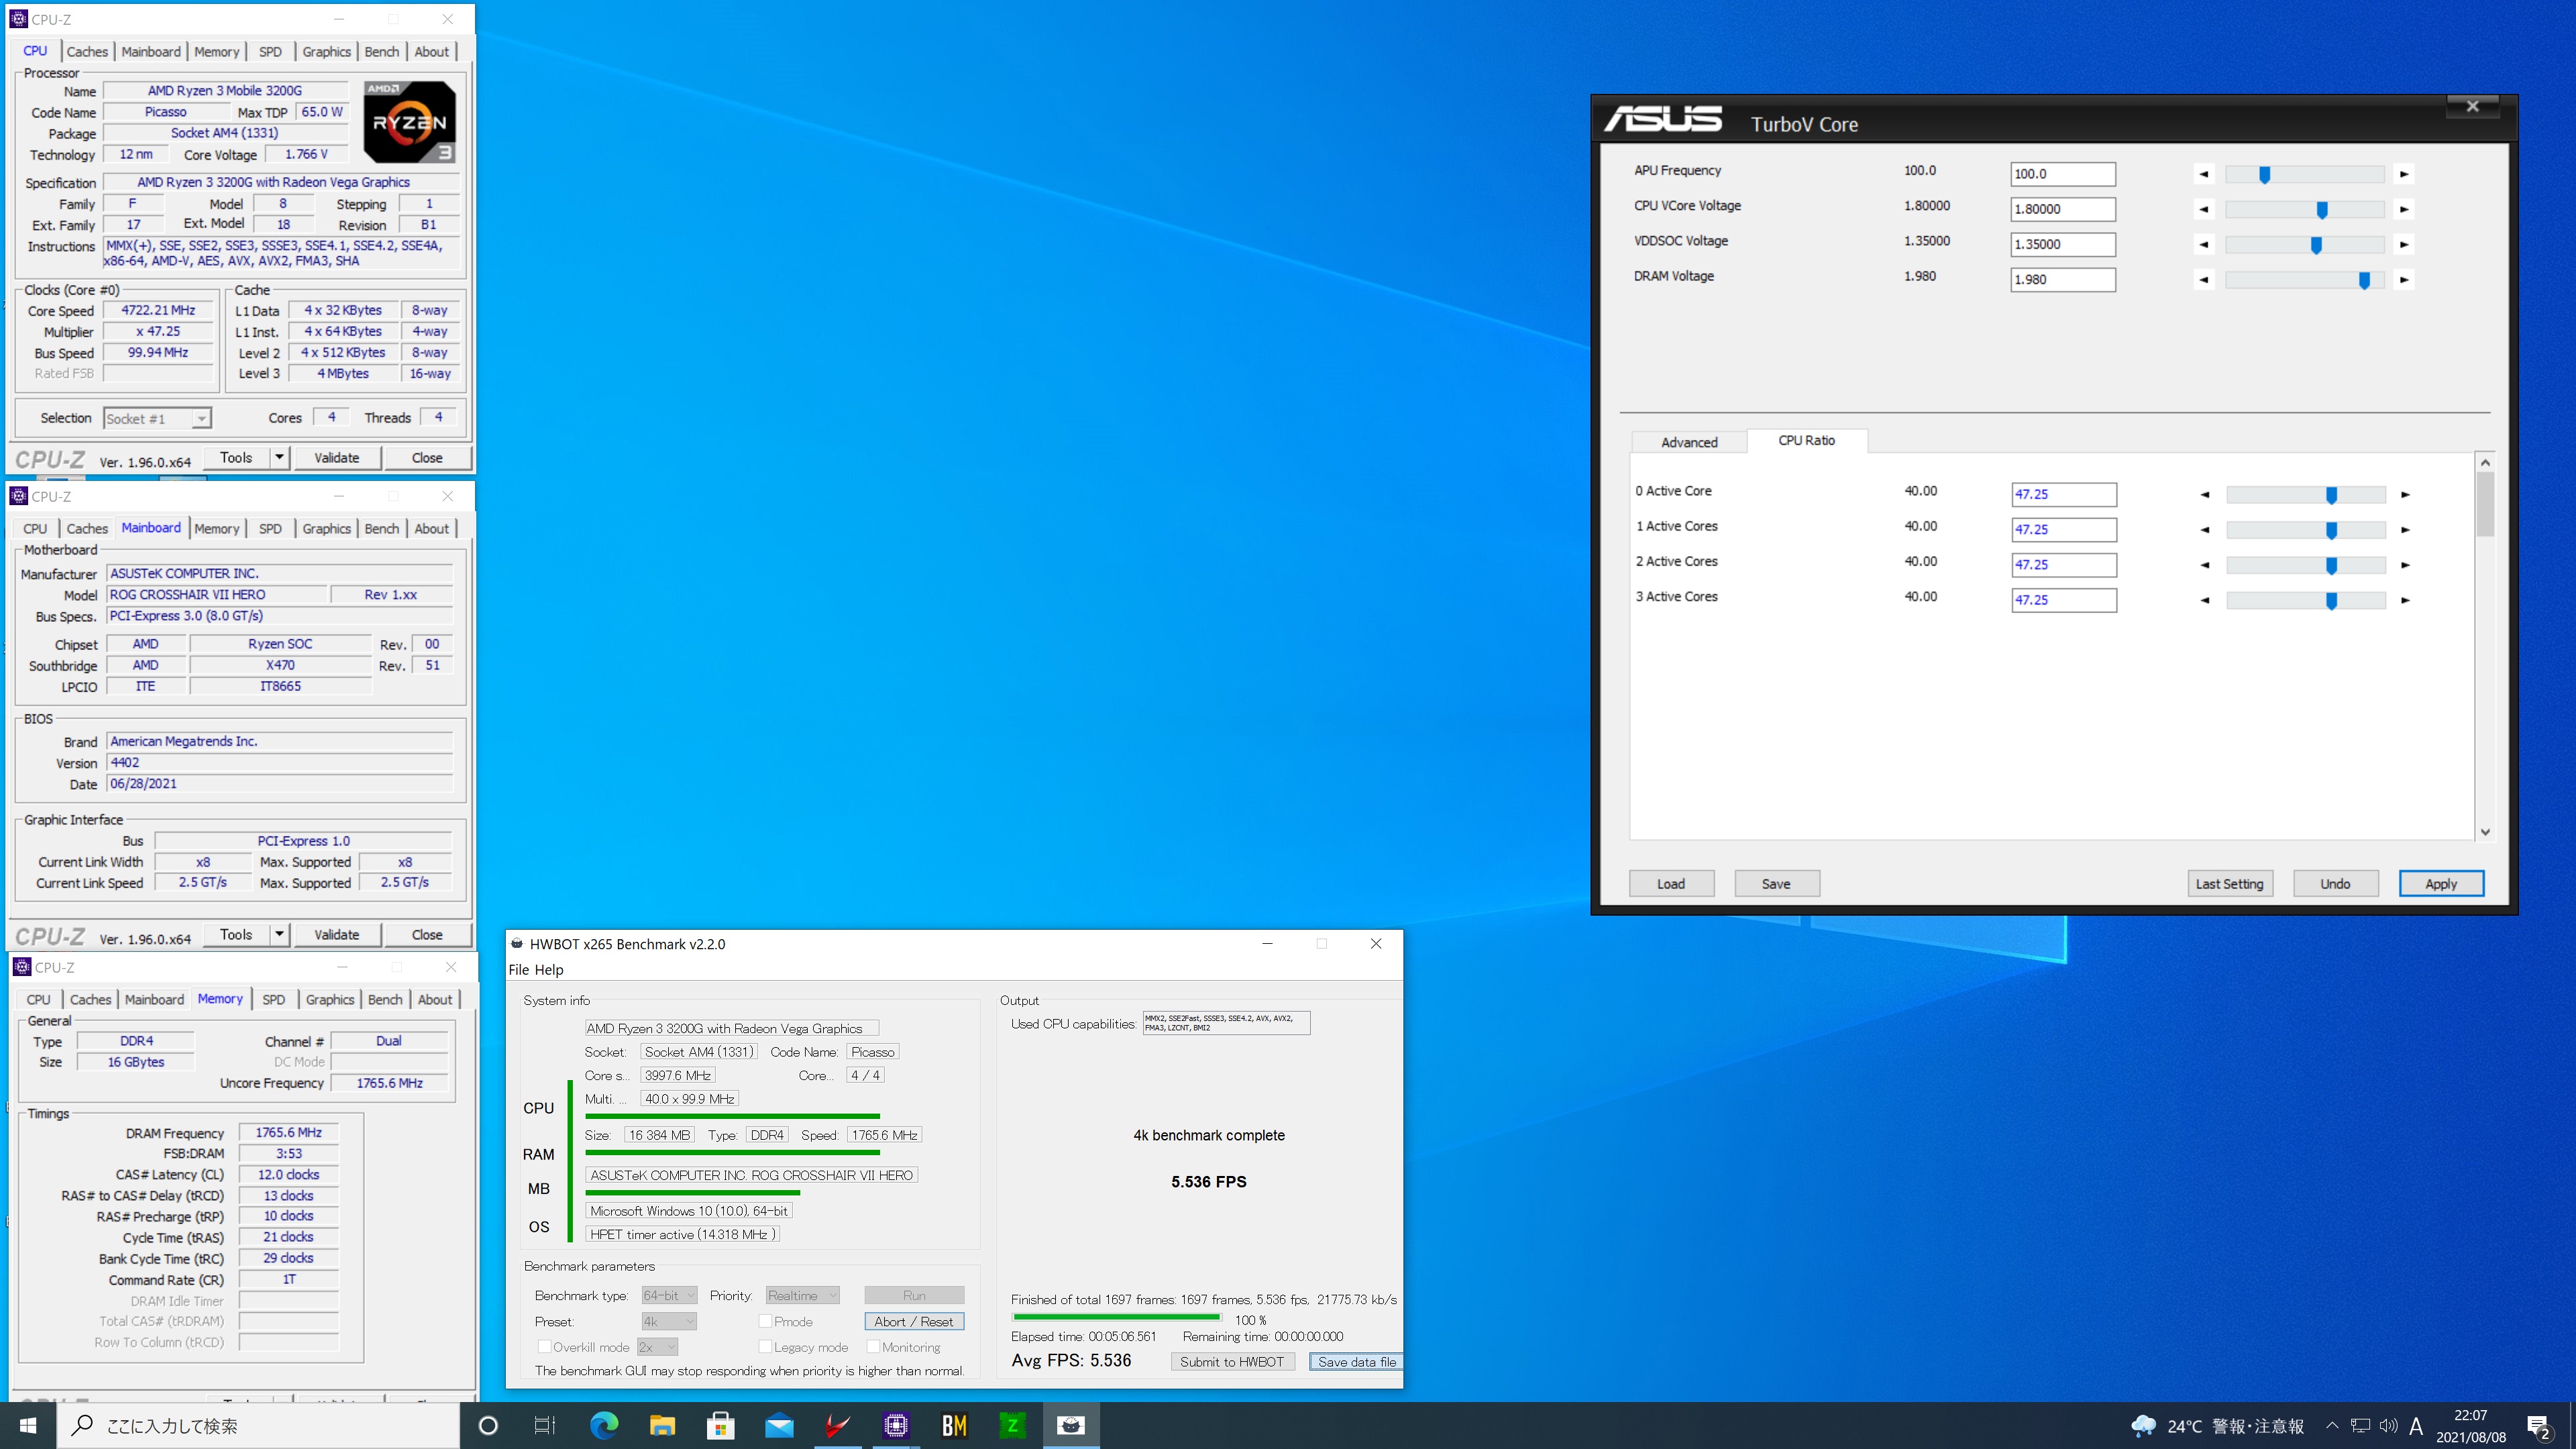Viewport: 2576px width, 1449px height.
Task: Toggle IME input mode A indicator
Action: click(x=2416, y=1426)
